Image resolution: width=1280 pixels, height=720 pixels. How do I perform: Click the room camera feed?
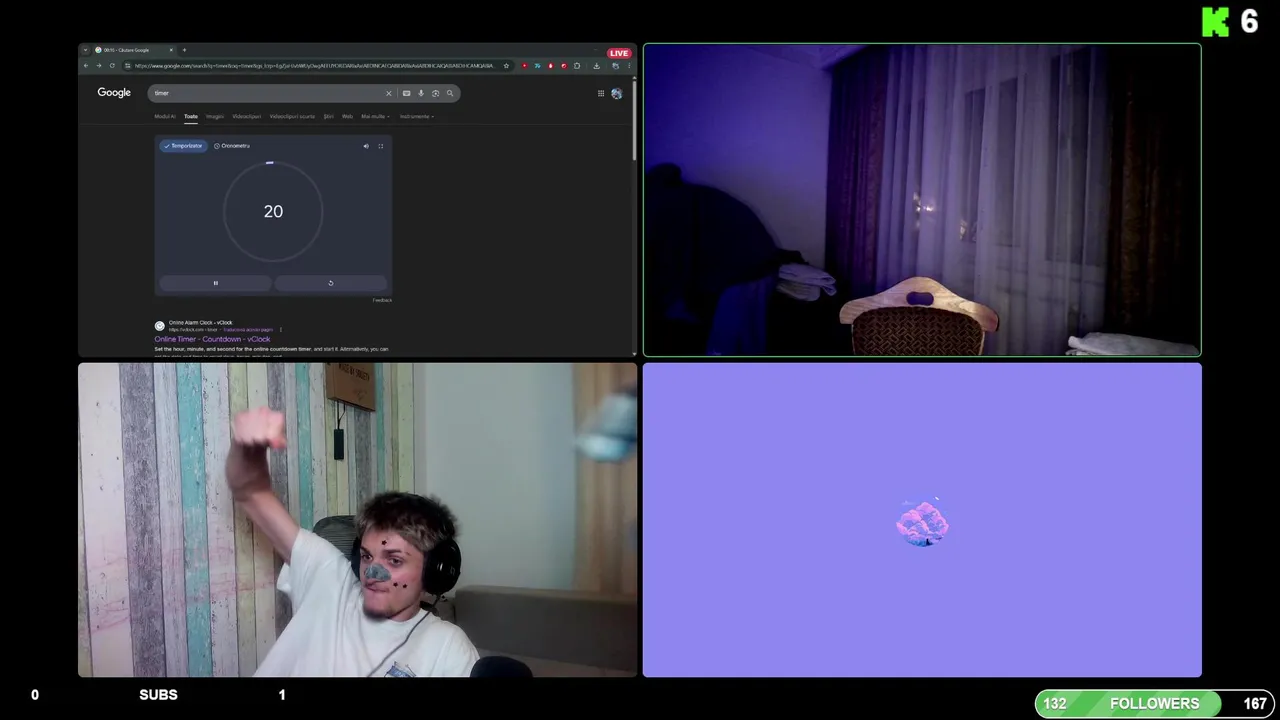click(x=922, y=200)
